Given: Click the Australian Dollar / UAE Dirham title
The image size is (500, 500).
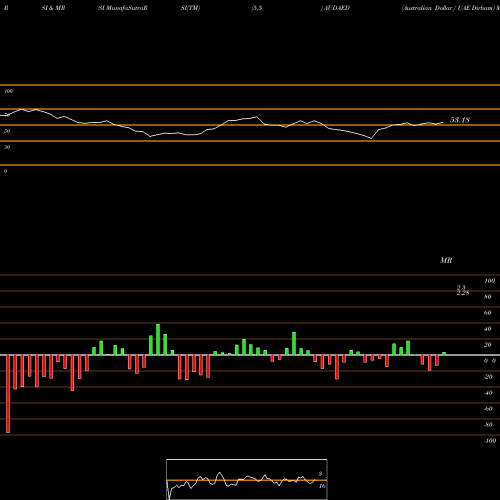Looking at the screenshot, I should [x=448, y=8].
